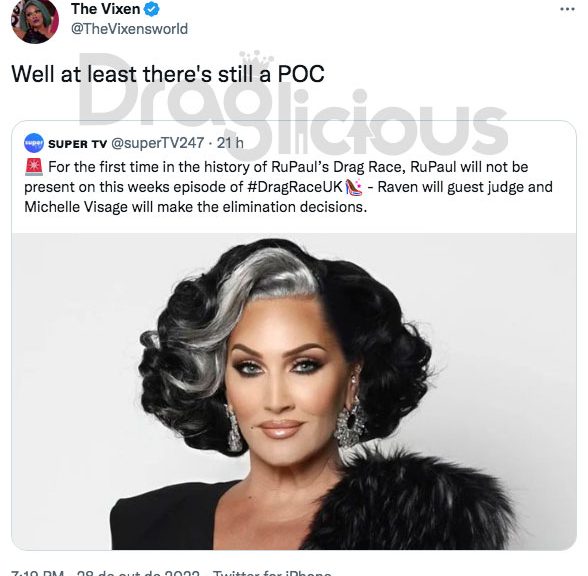This screenshot has height=576, width=588.
Task: Open the @superTV247 handle
Action: point(158,143)
